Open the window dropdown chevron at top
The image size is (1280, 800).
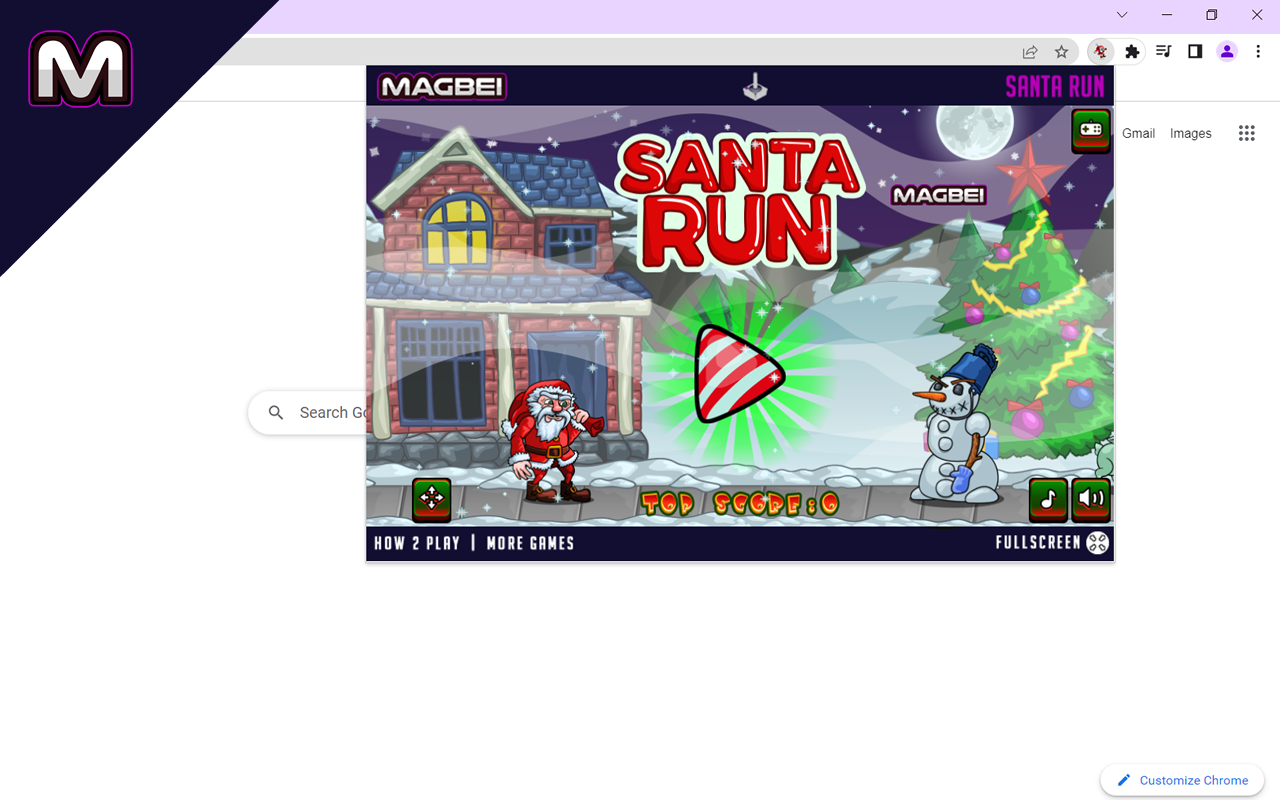click(1121, 15)
